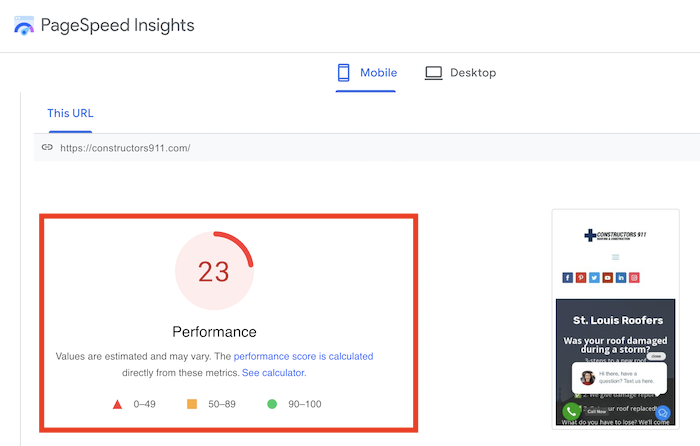Screen dimensions: 700x446
Task: Click the Constructors 911 logo in preview
Action: [x=615, y=236]
